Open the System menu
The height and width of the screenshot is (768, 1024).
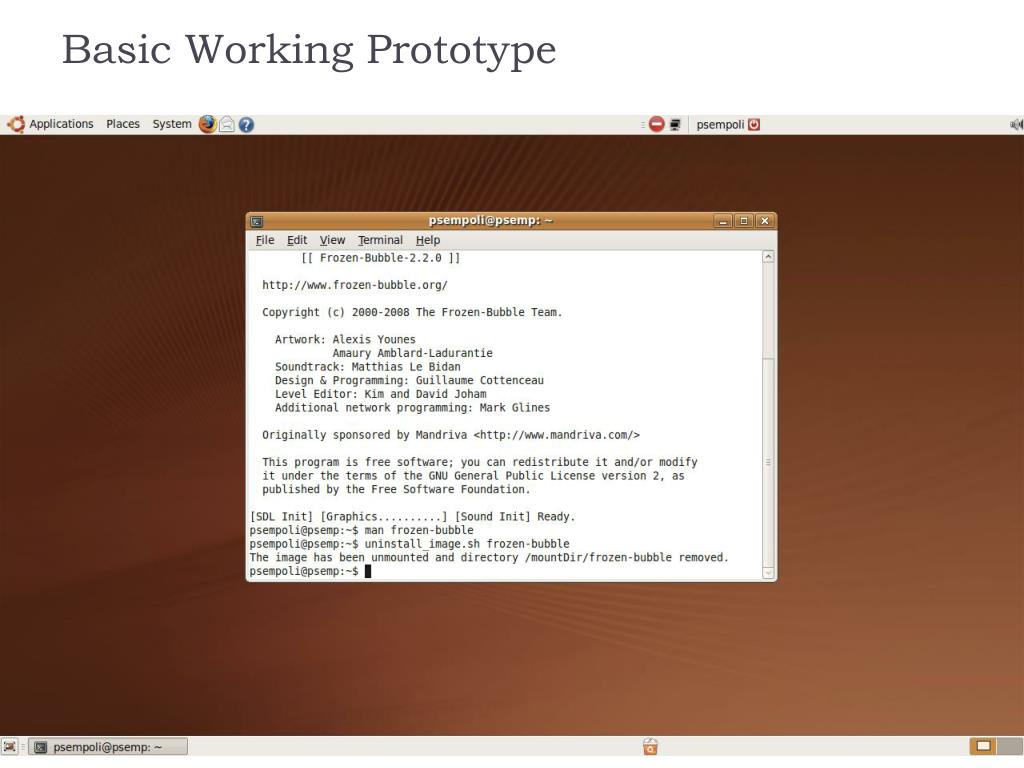[172, 124]
